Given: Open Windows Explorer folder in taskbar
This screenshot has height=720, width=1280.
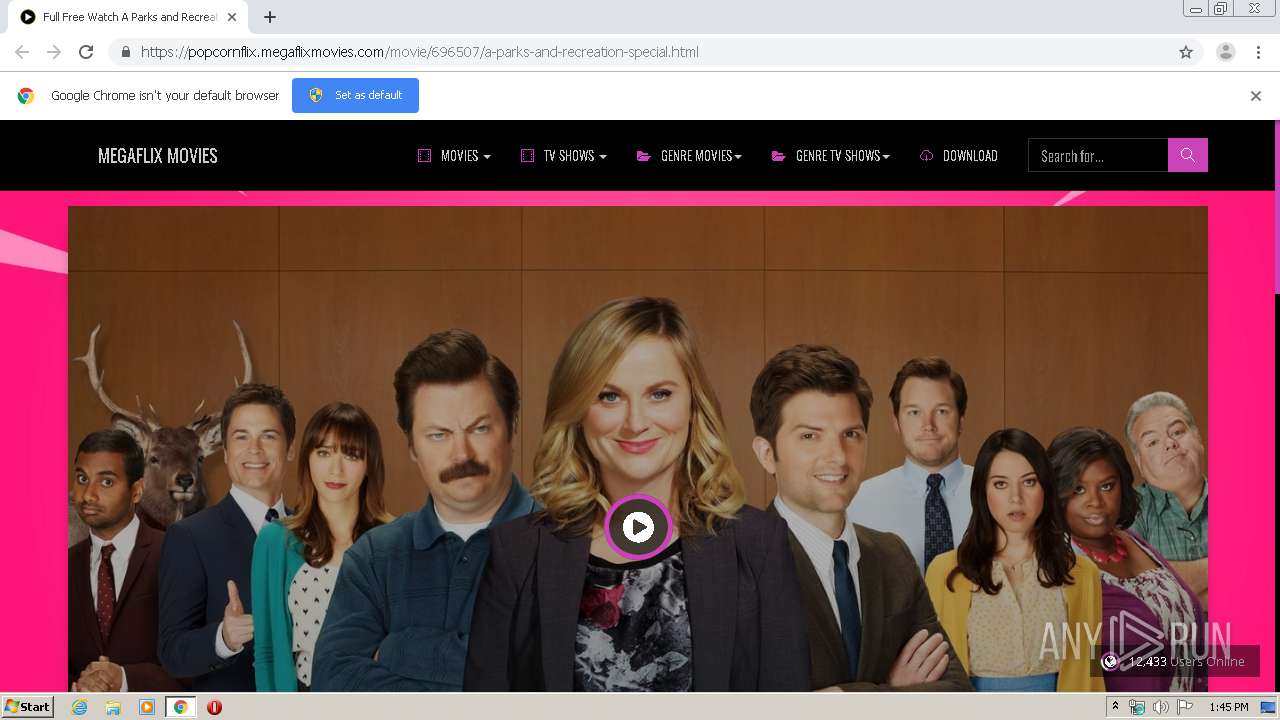Looking at the screenshot, I should pos(113,707).
